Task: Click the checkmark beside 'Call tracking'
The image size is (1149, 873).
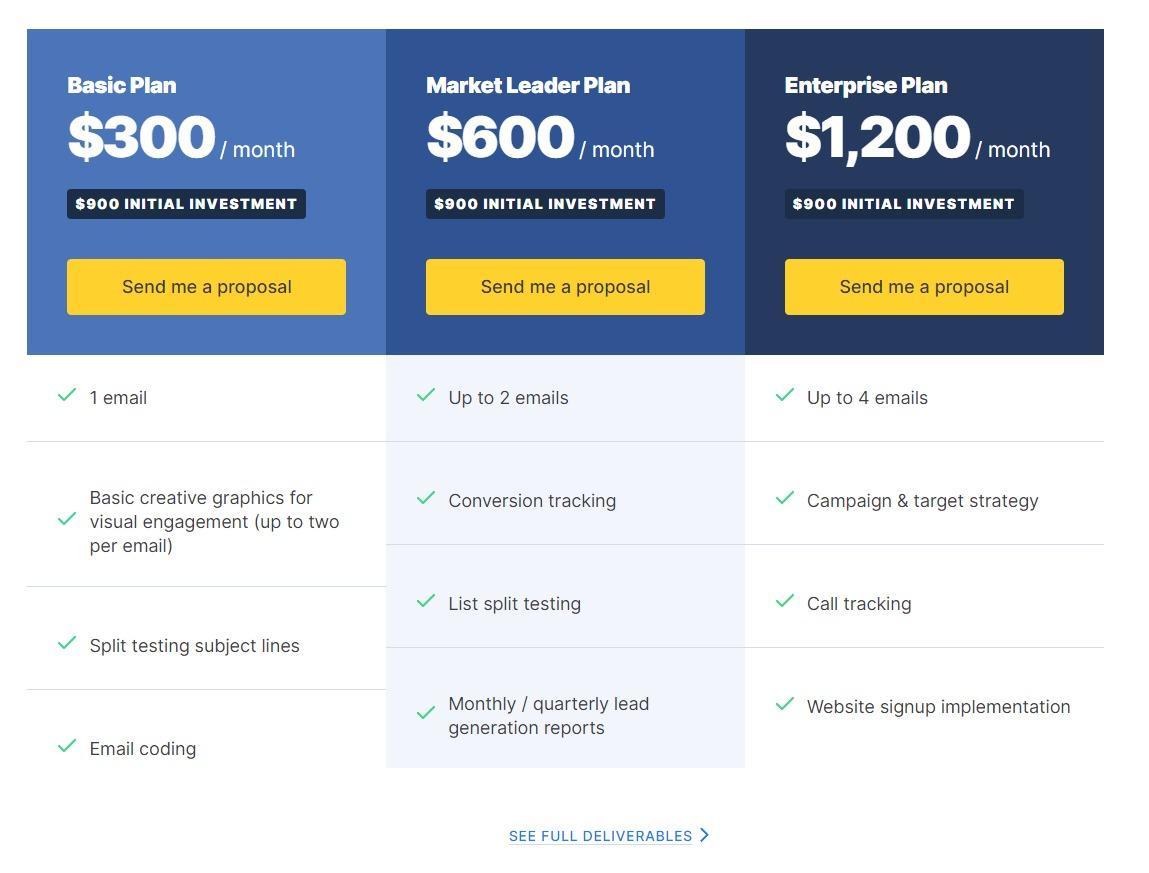Action: tap(785, 602)
